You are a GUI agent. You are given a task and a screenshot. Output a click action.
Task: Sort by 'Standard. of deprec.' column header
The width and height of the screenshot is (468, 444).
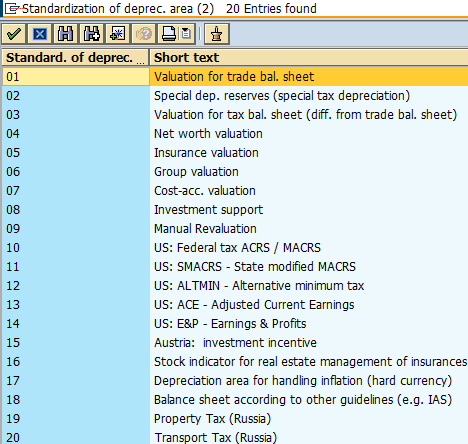[75, 57]
